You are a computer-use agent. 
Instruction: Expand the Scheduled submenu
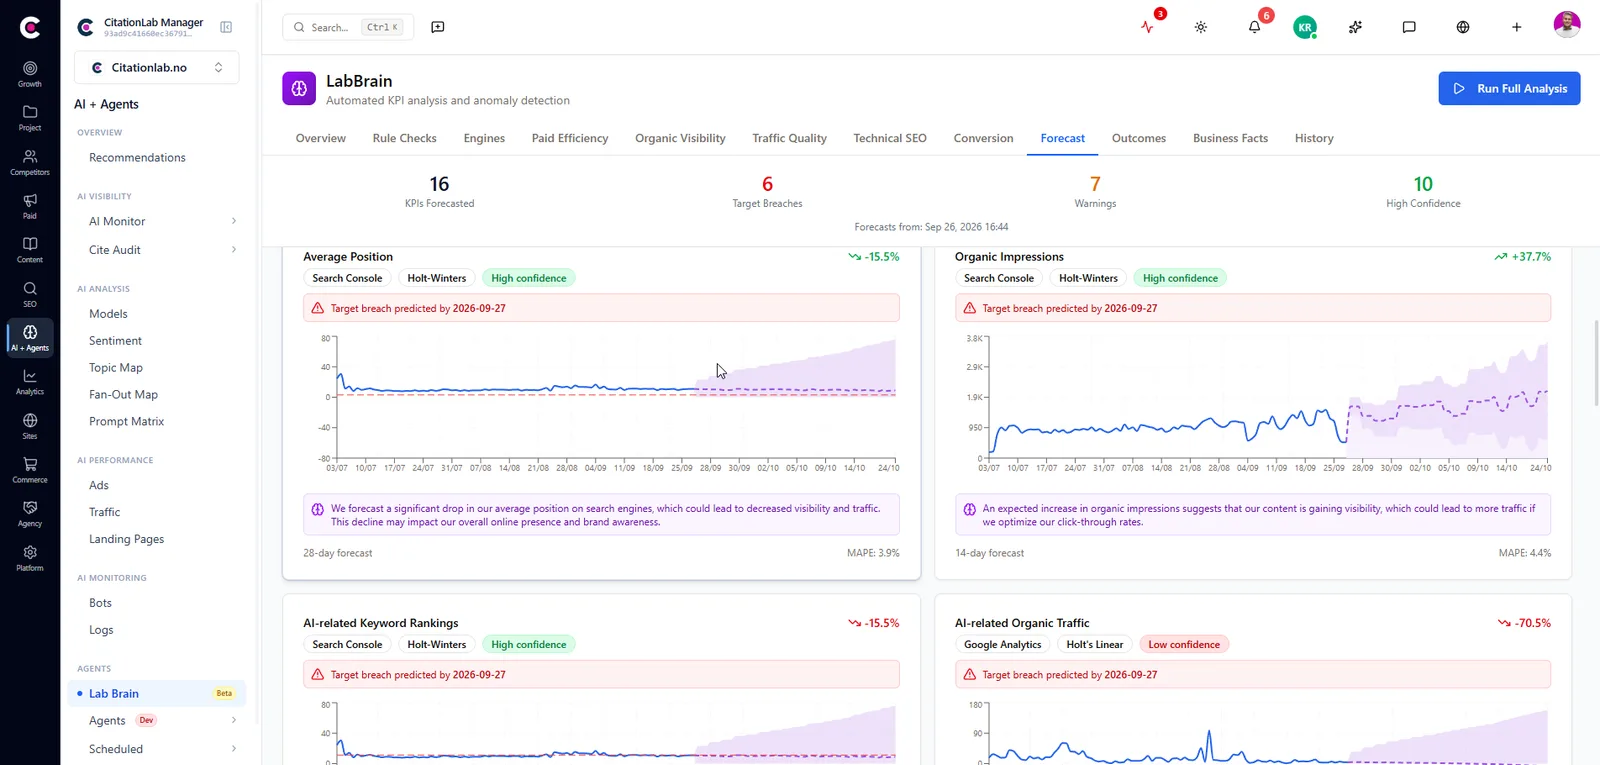234,749
